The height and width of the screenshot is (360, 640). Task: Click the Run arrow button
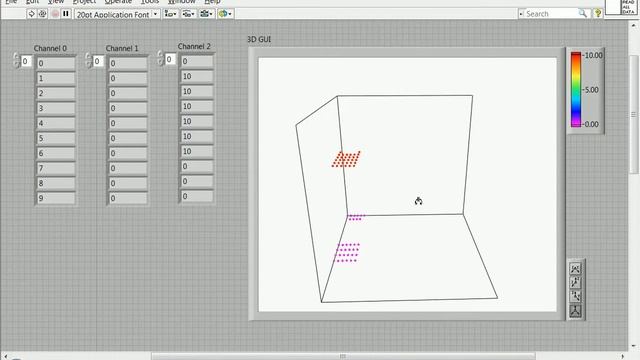pos(31,14)
